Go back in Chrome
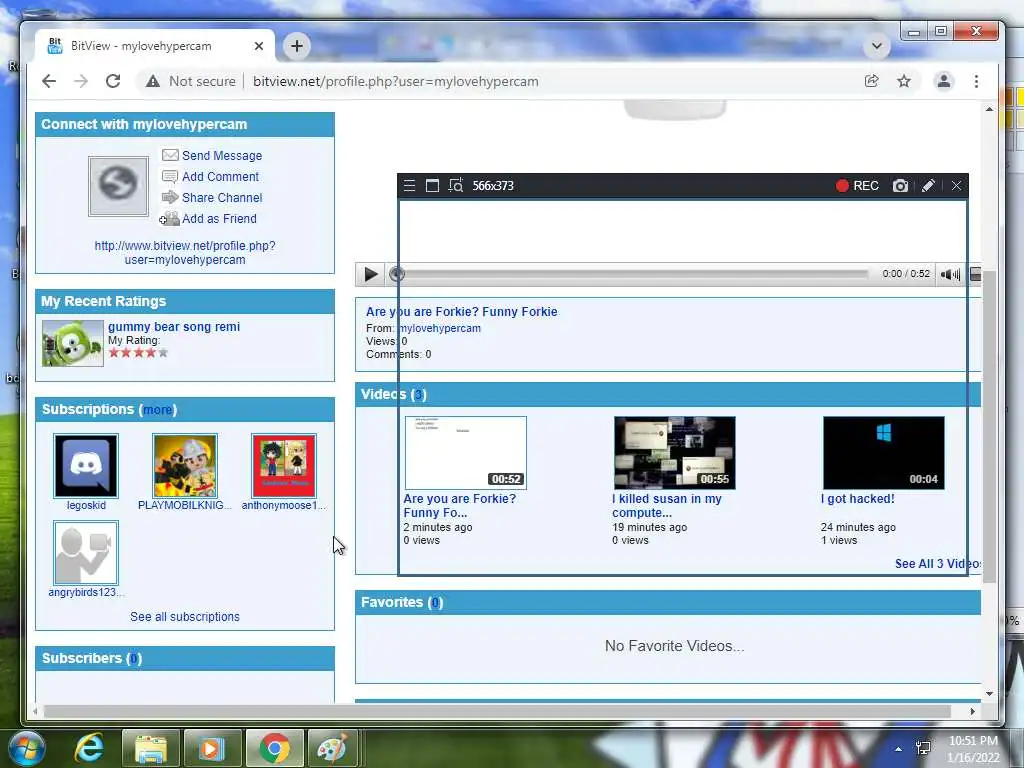1024x768 pixels. pyautogui.click(x=49, y=81)
